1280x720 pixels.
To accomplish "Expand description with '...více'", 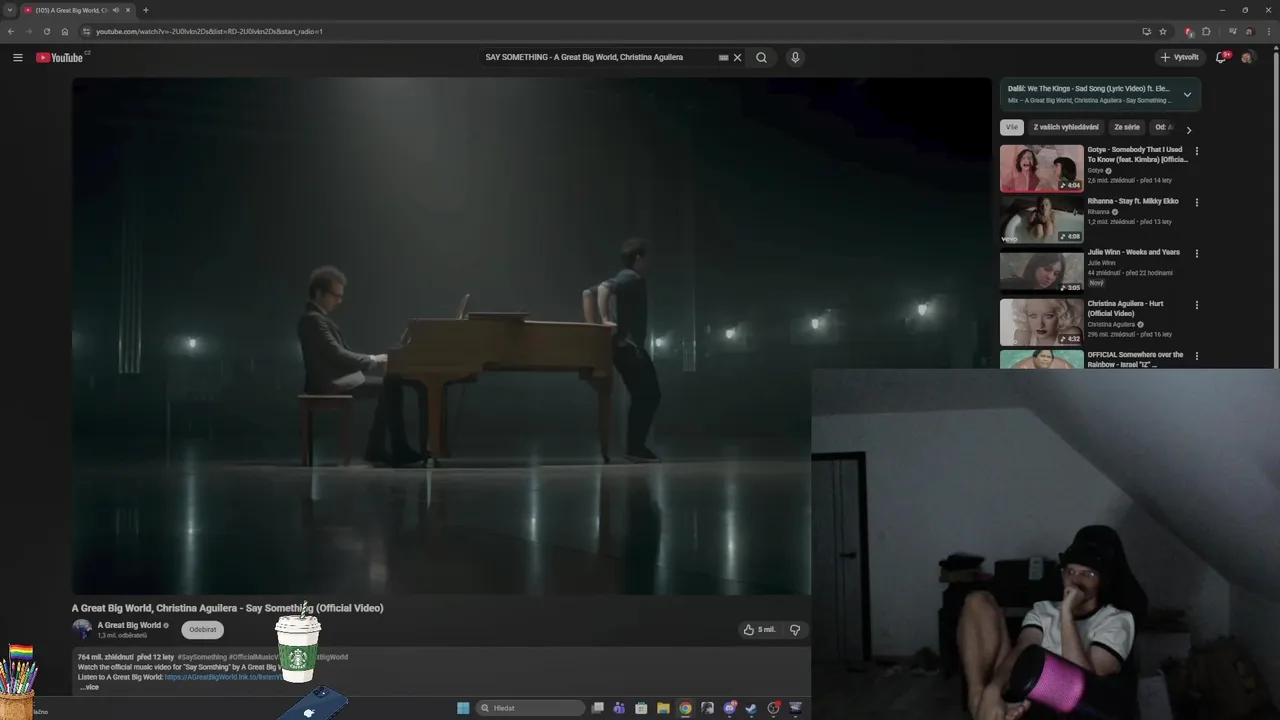I will coord(89,687).
